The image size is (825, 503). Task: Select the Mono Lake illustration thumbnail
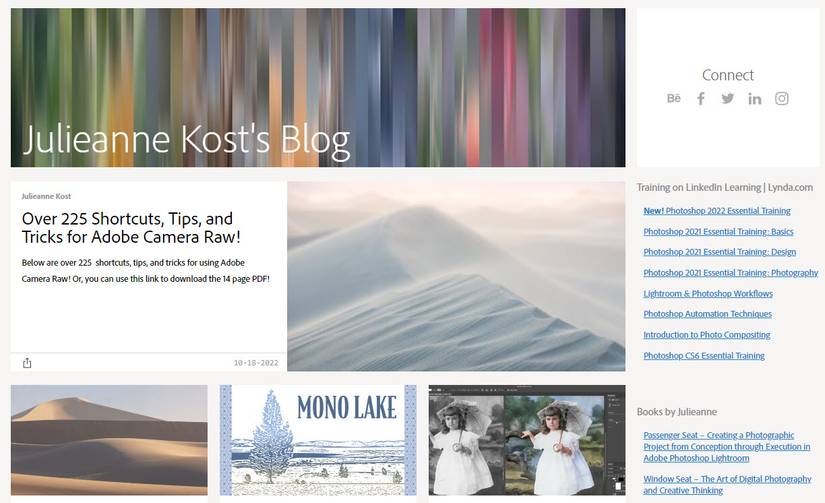coord(318,440)
